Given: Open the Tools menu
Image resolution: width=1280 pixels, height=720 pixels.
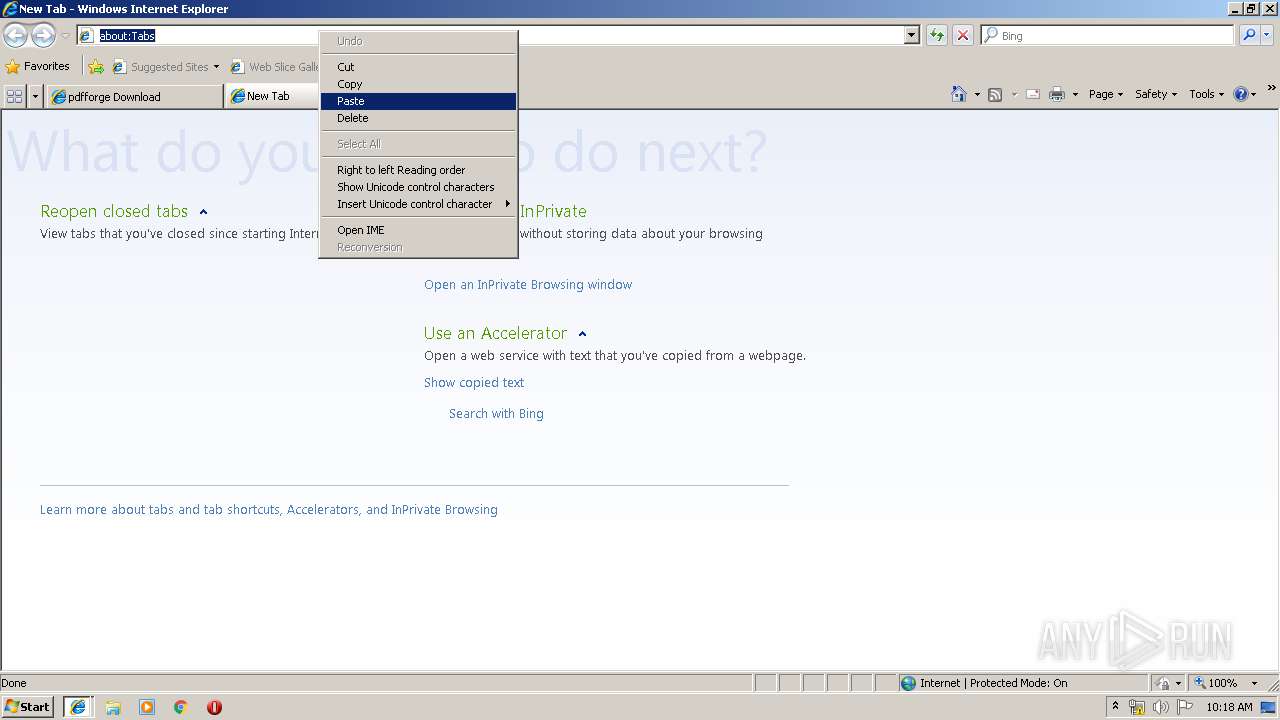Looking at the screenshot, I should 1206,94.
